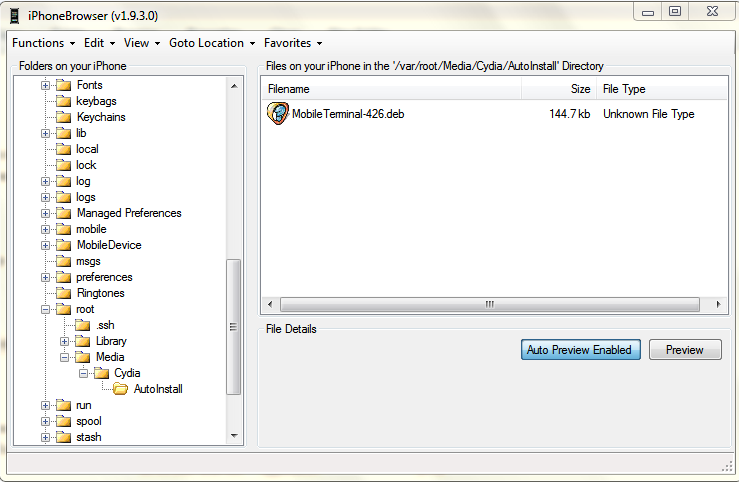Click the MobileDevice folder icon

[x=63, y=245]
